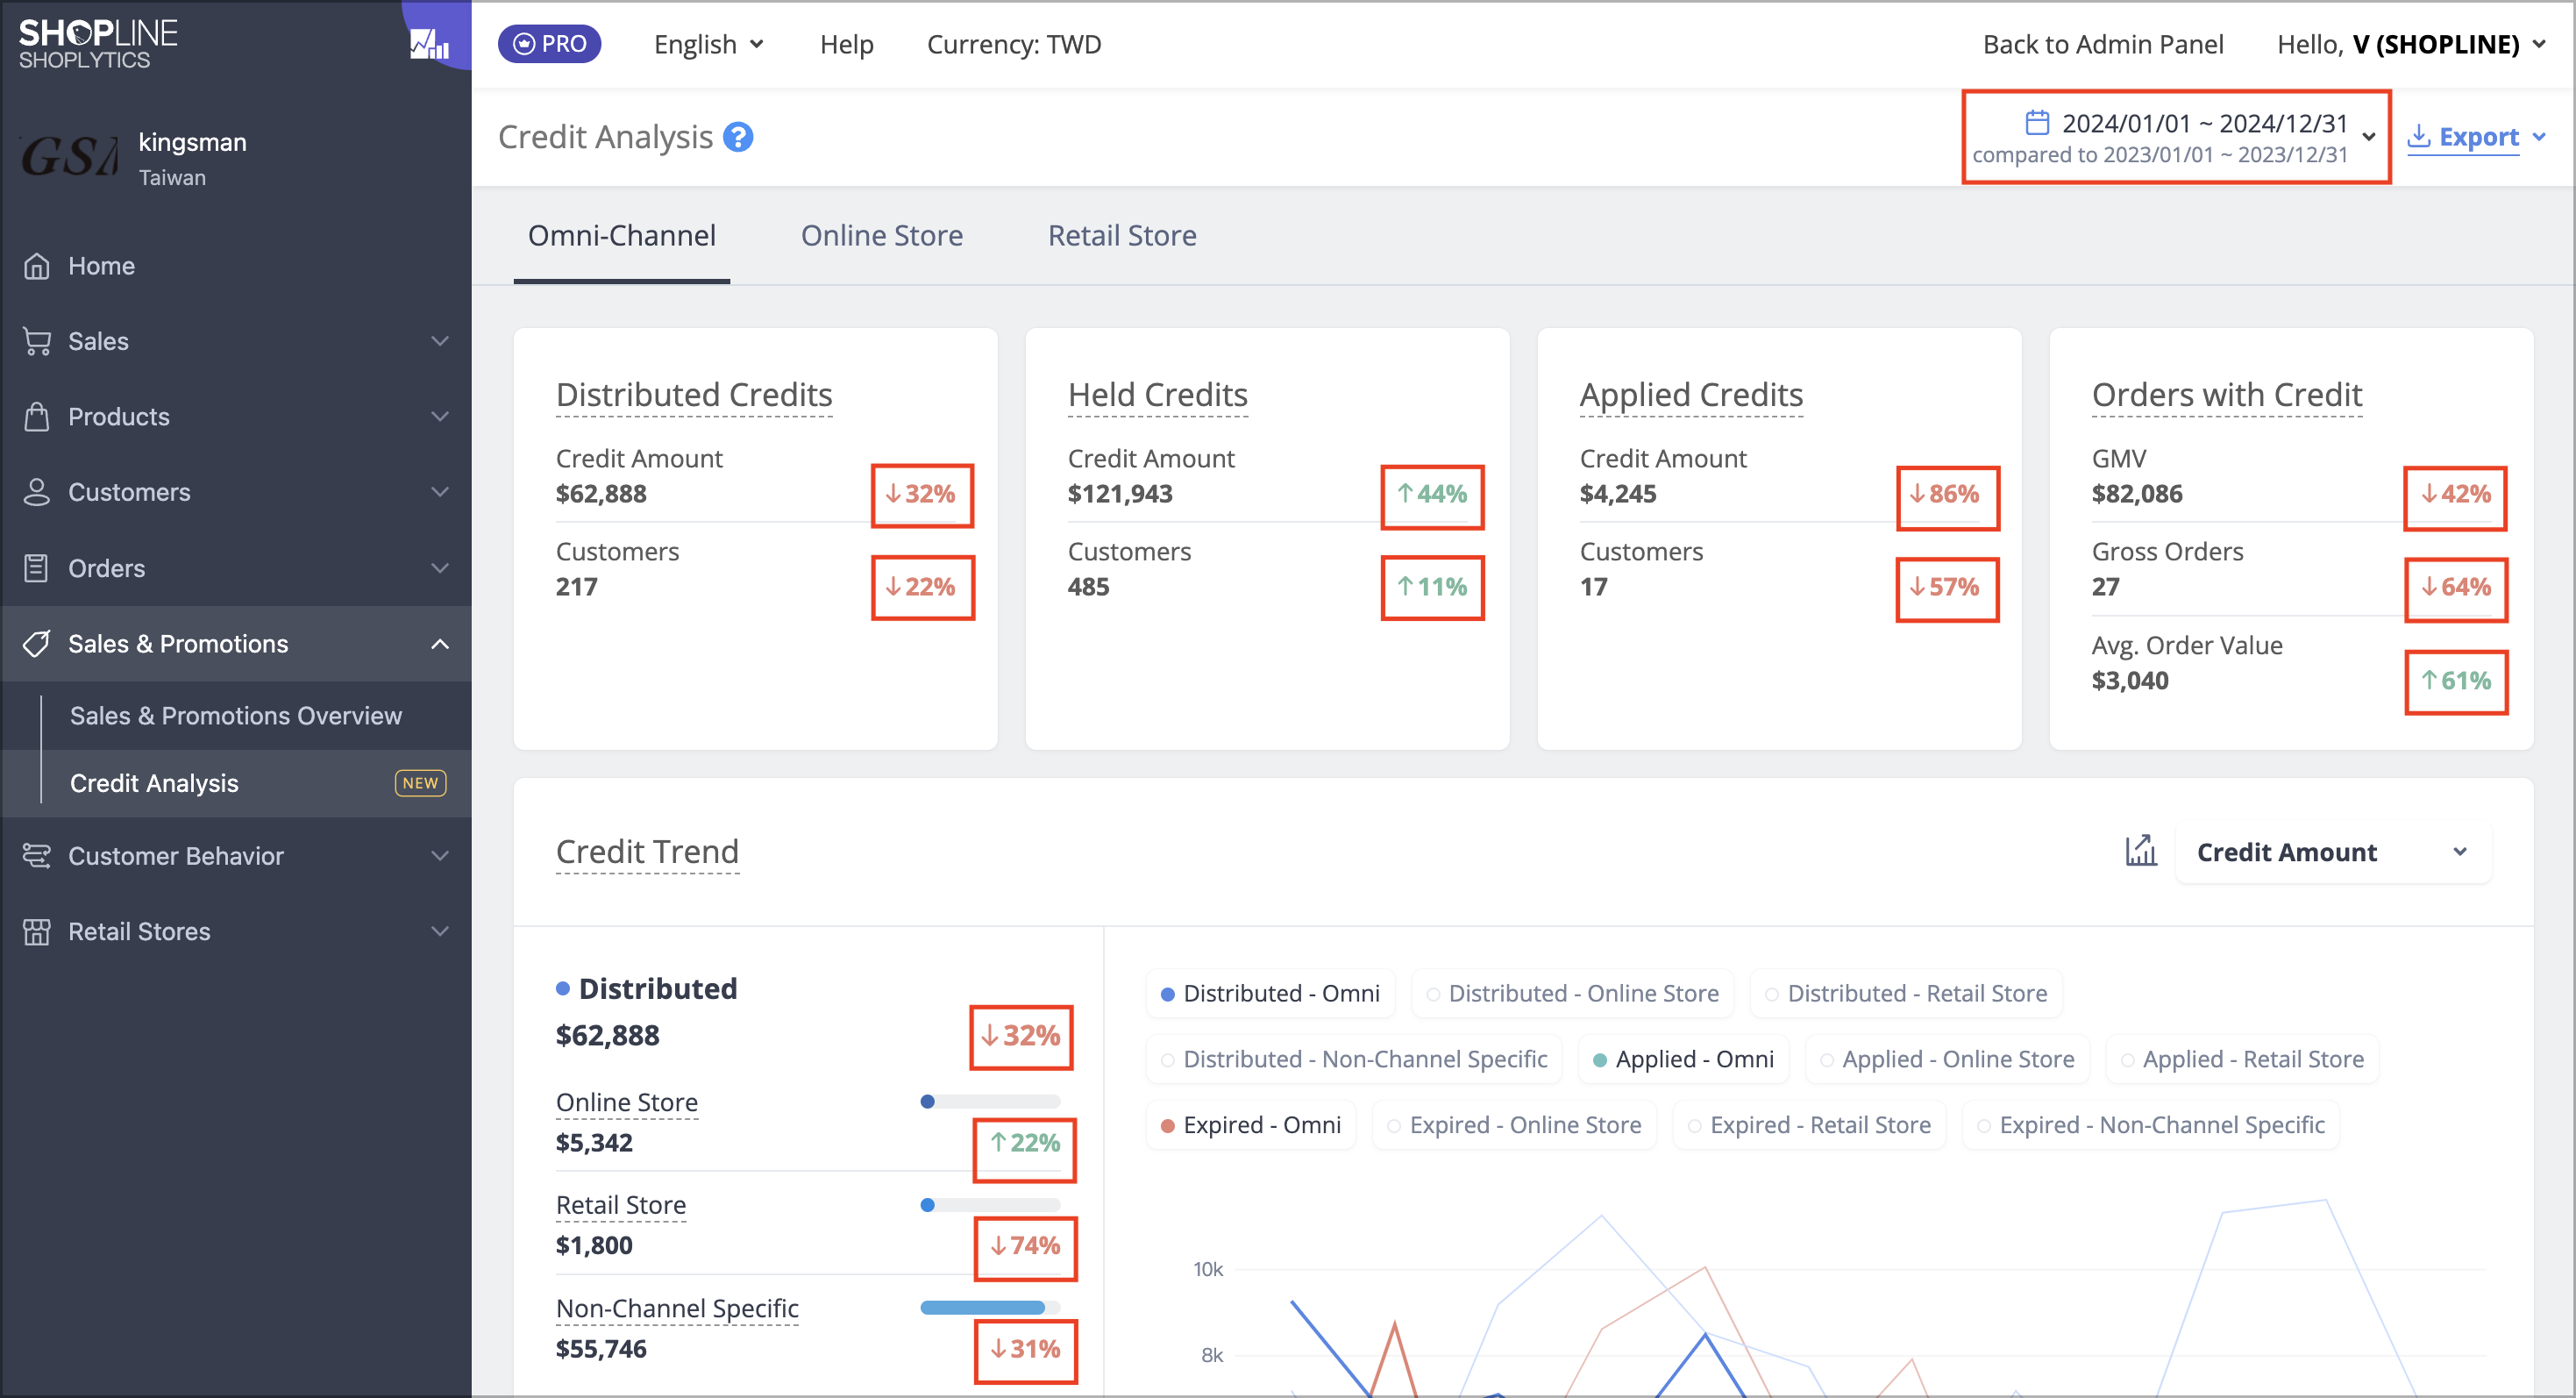Click the PRO badge
This screenshot has width=2576, height=1398.
tap(549, 44)
